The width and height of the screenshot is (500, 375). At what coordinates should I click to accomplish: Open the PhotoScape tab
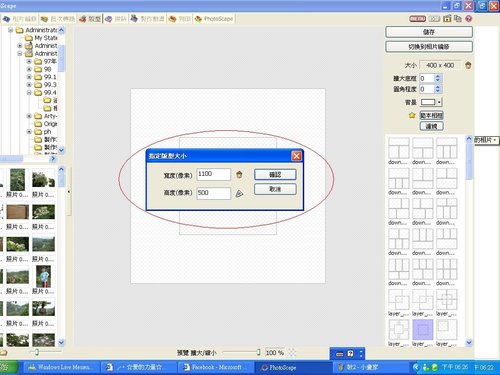pyautogui.click(x=214, y=19)
